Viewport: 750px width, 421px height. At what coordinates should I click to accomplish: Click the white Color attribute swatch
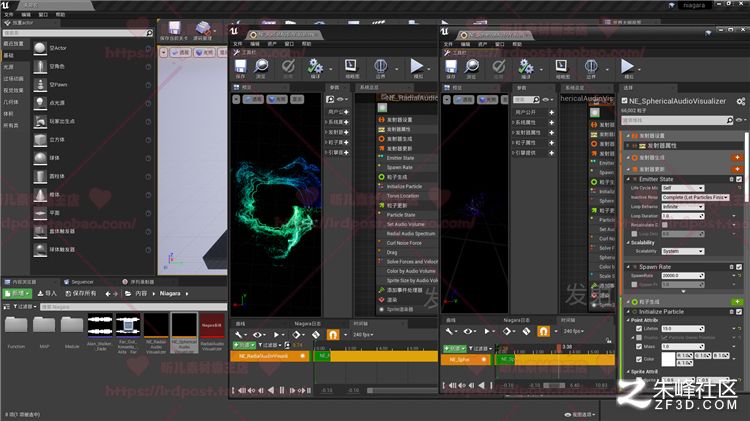[x=668, y=359]
